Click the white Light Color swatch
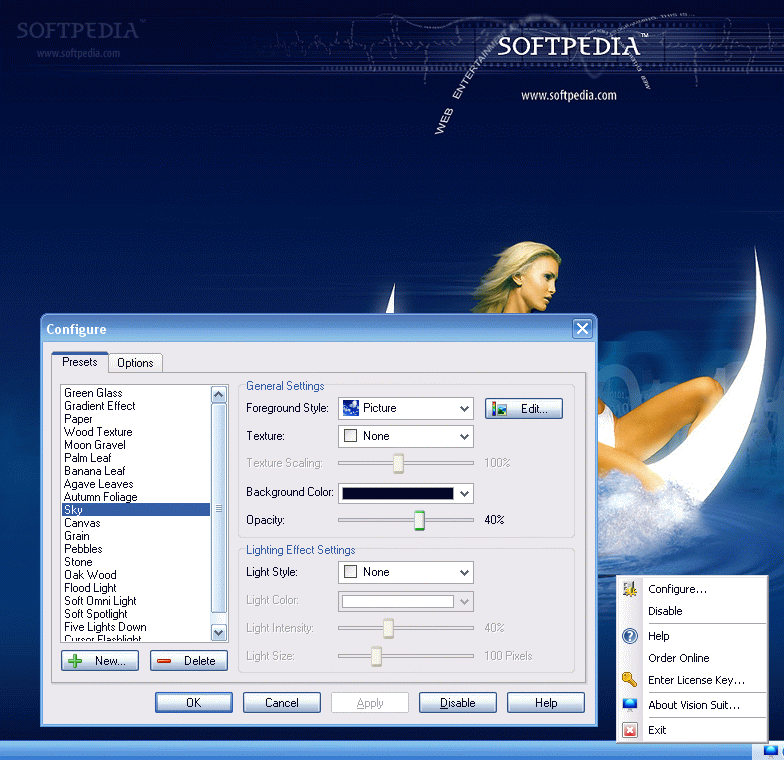The image size is (784, 760). 398,602
